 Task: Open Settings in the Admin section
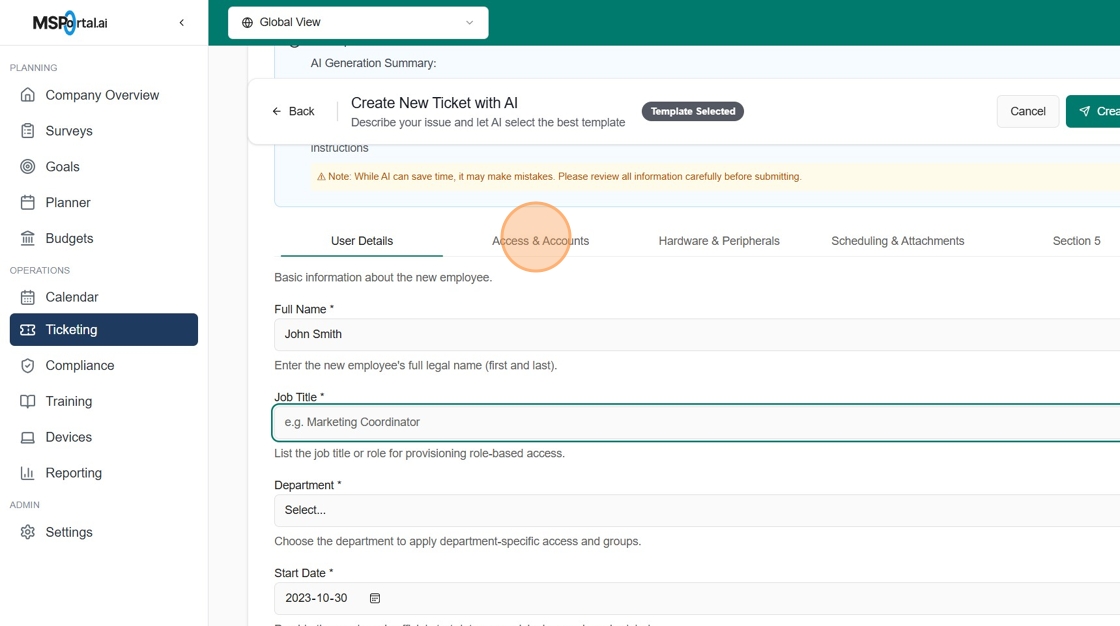68,532
